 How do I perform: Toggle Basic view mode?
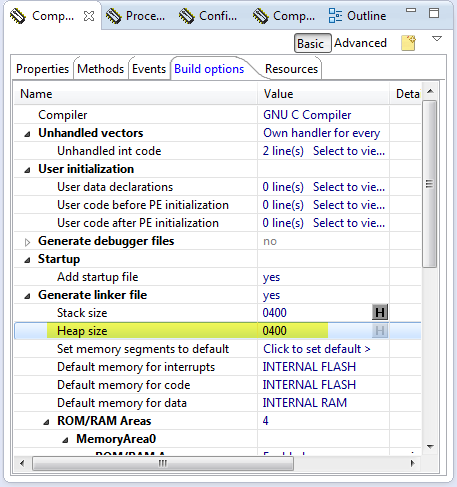tap(313, 43)
